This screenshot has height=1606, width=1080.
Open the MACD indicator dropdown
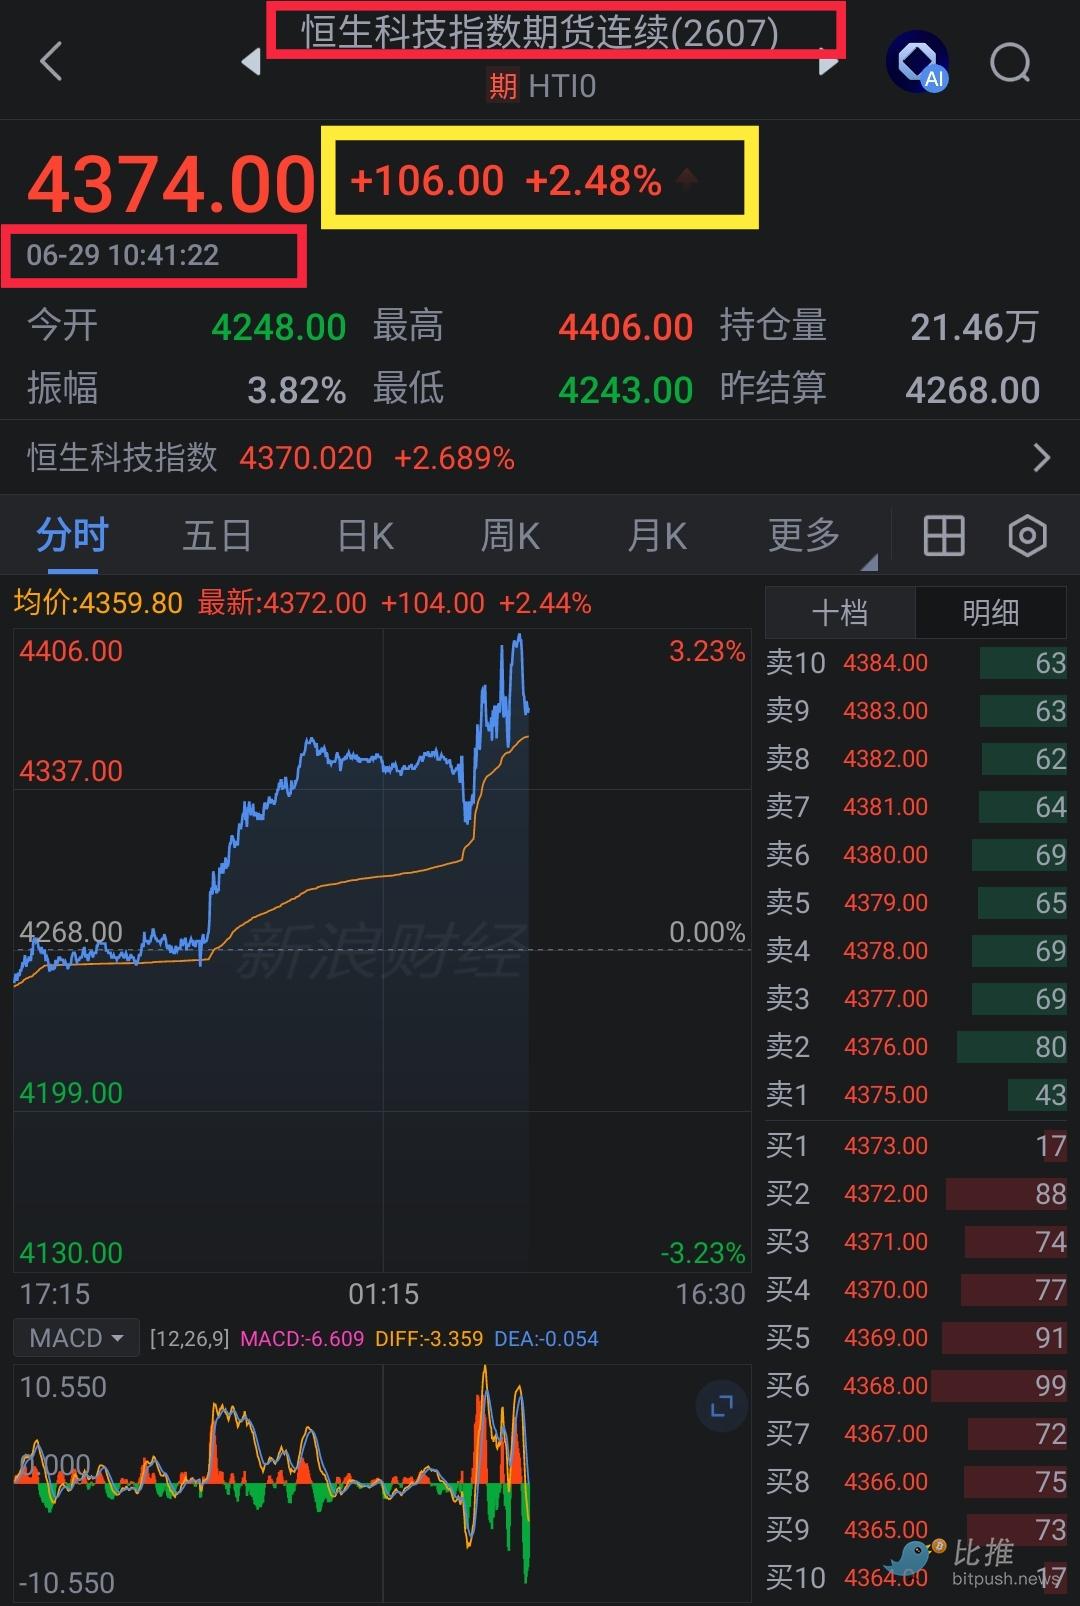pos(76,1338)
